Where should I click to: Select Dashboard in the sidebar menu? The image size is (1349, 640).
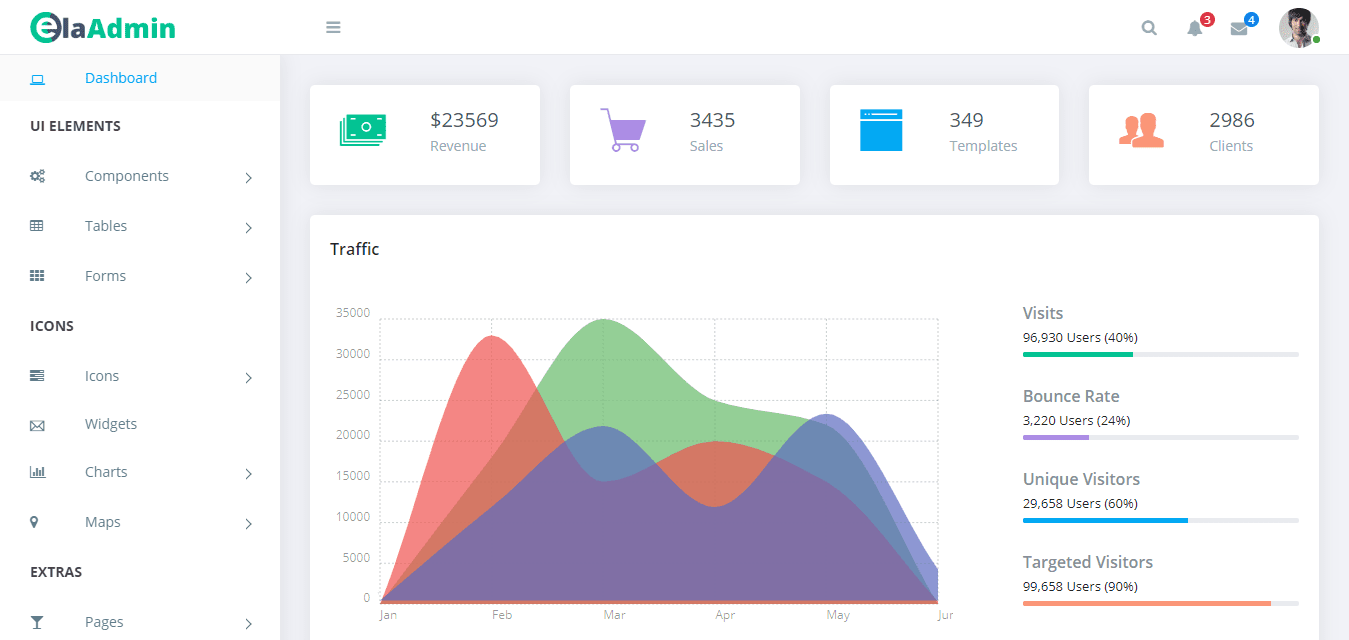point(120,77)
